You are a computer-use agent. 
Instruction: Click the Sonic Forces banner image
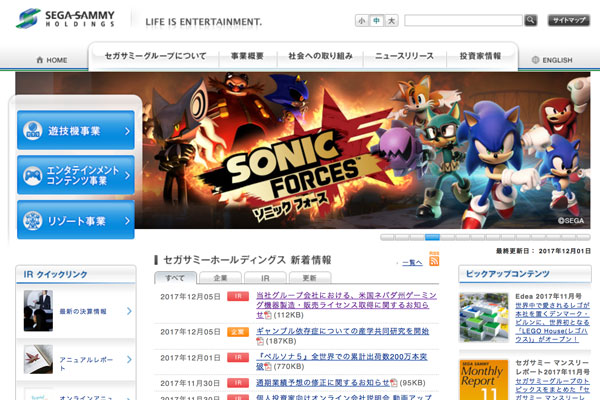click(x=302, y=150)
